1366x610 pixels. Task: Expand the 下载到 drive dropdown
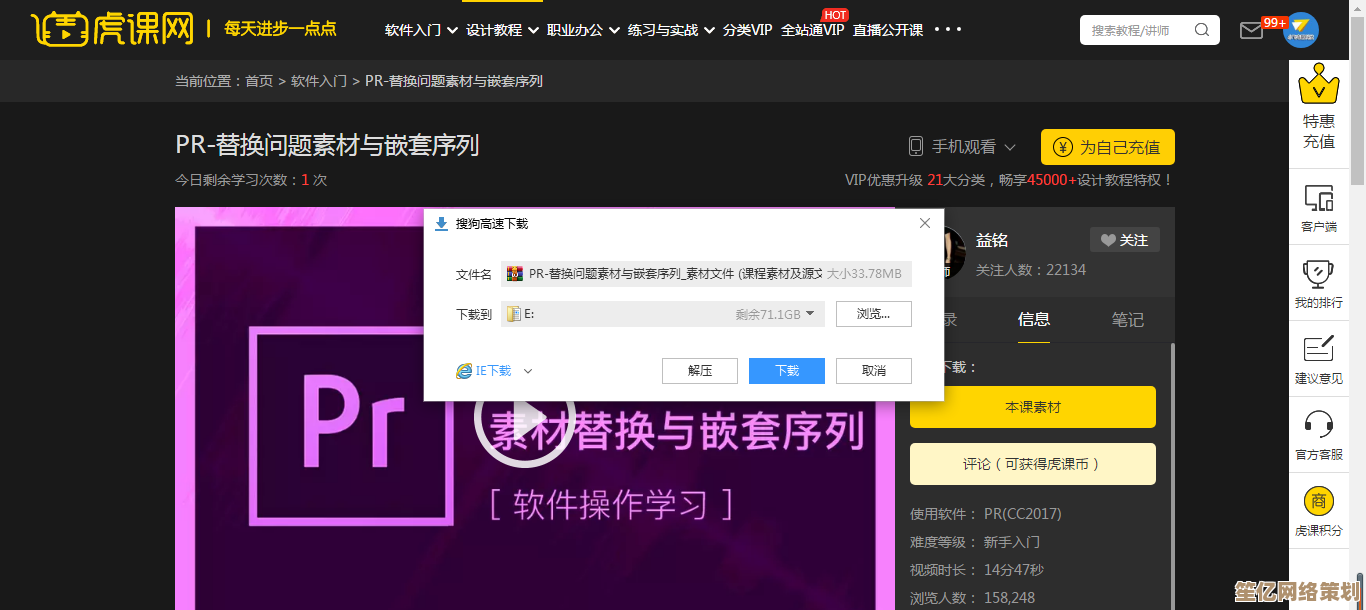pyautogui.click(x=809, y=314)
